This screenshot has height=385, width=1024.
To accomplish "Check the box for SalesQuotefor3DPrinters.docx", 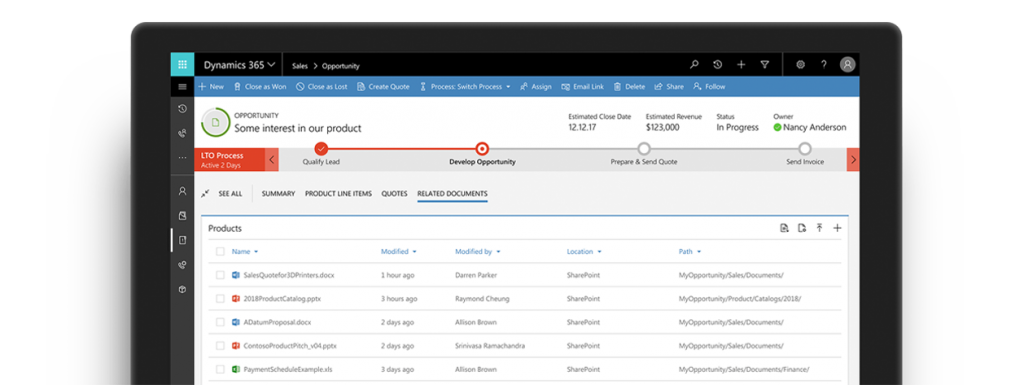I will (x=220, y=275).
